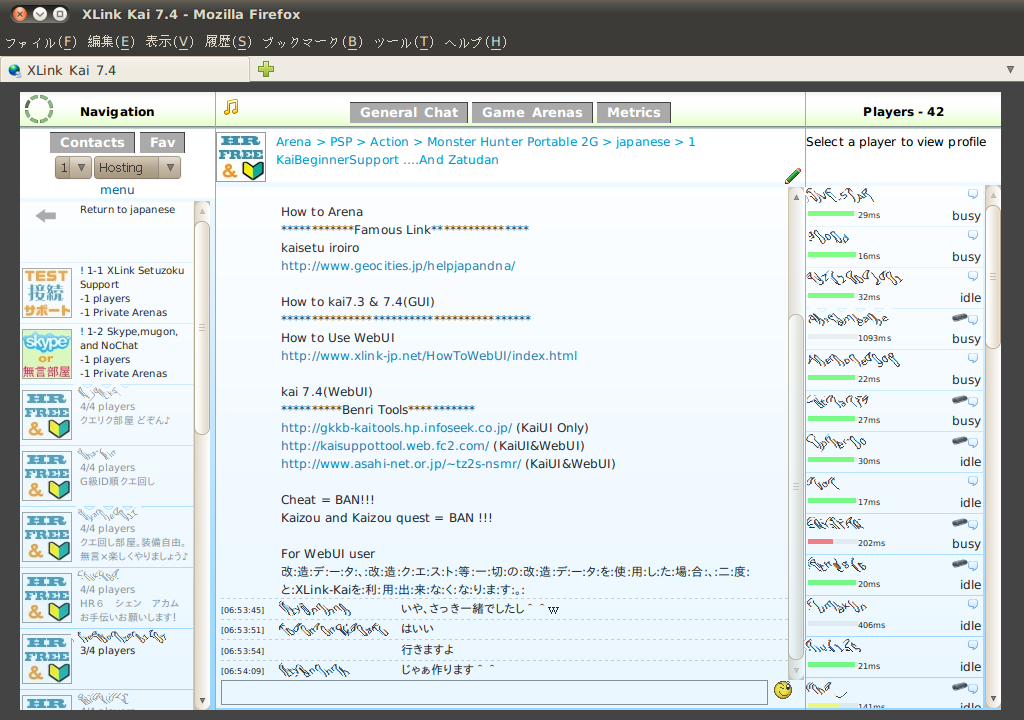This screenshot has height=720, width=1024.
Task: Click chat bubble icon for 406ms player
Action: [972, 604]
